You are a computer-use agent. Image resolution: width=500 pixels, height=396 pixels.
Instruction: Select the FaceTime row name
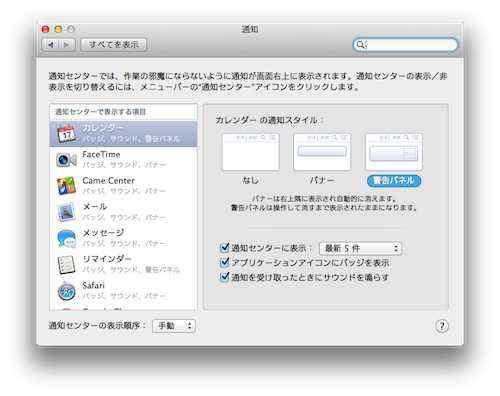101,155
